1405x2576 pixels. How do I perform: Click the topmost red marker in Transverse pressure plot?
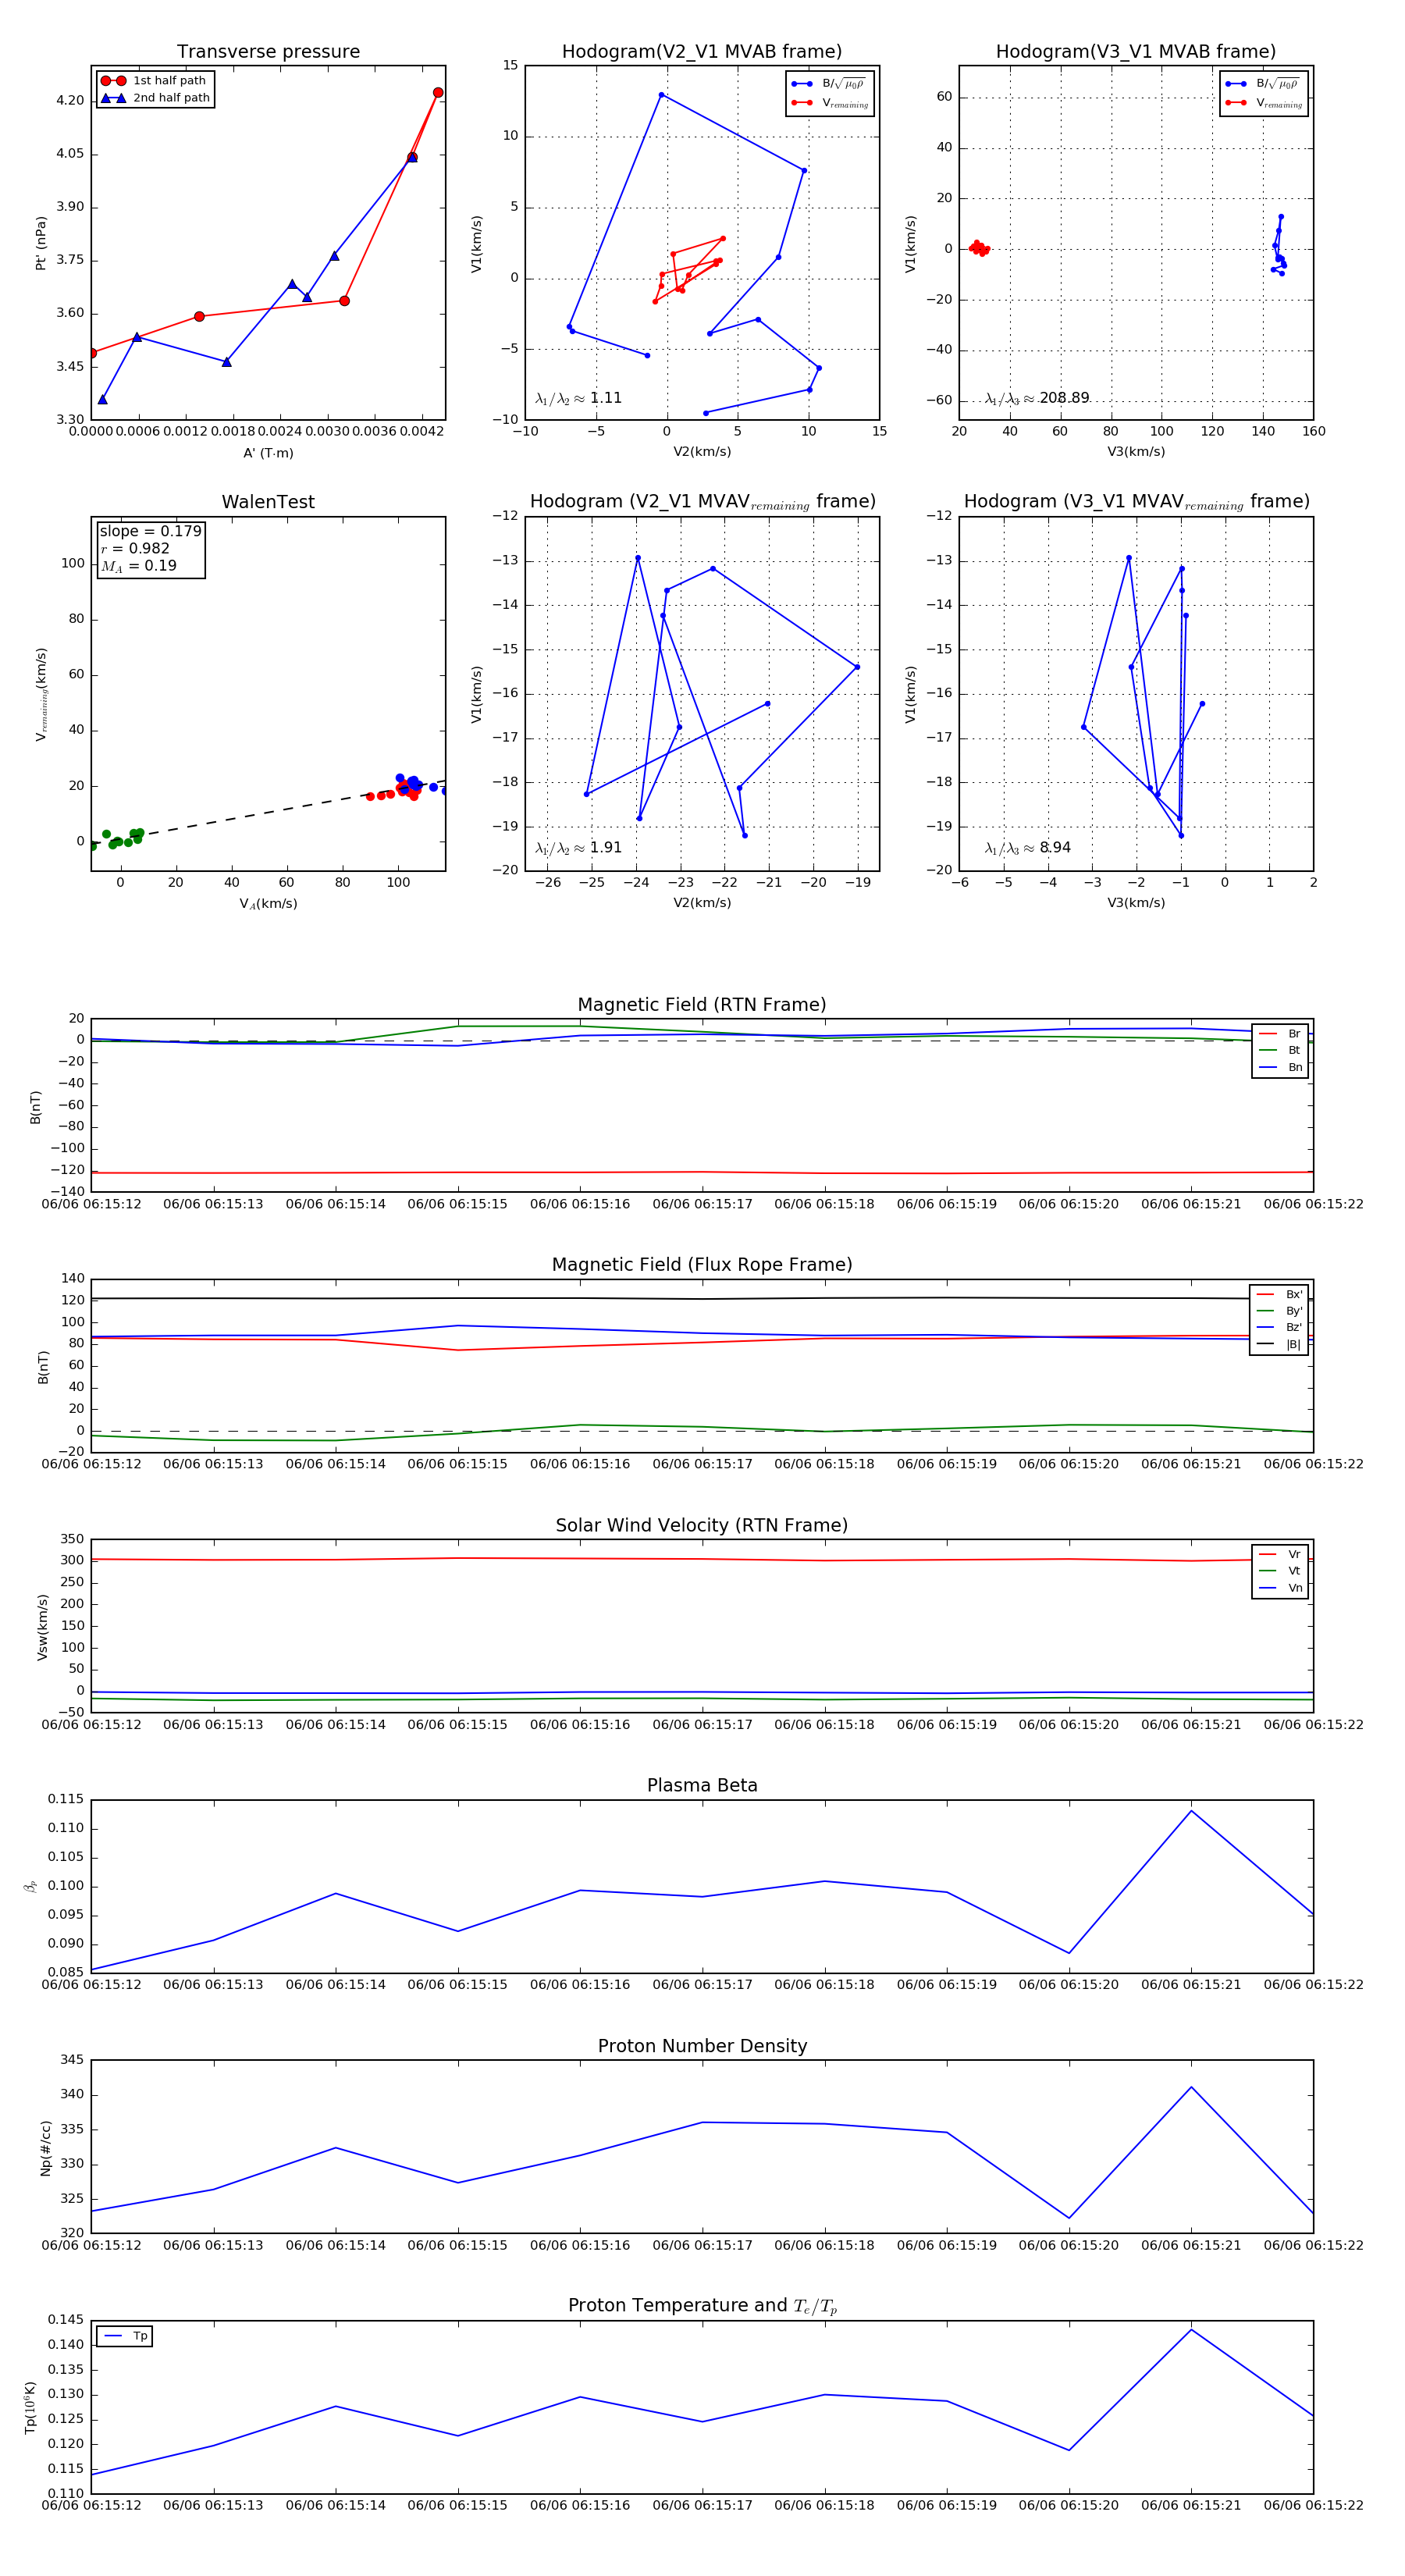point(438,93)
